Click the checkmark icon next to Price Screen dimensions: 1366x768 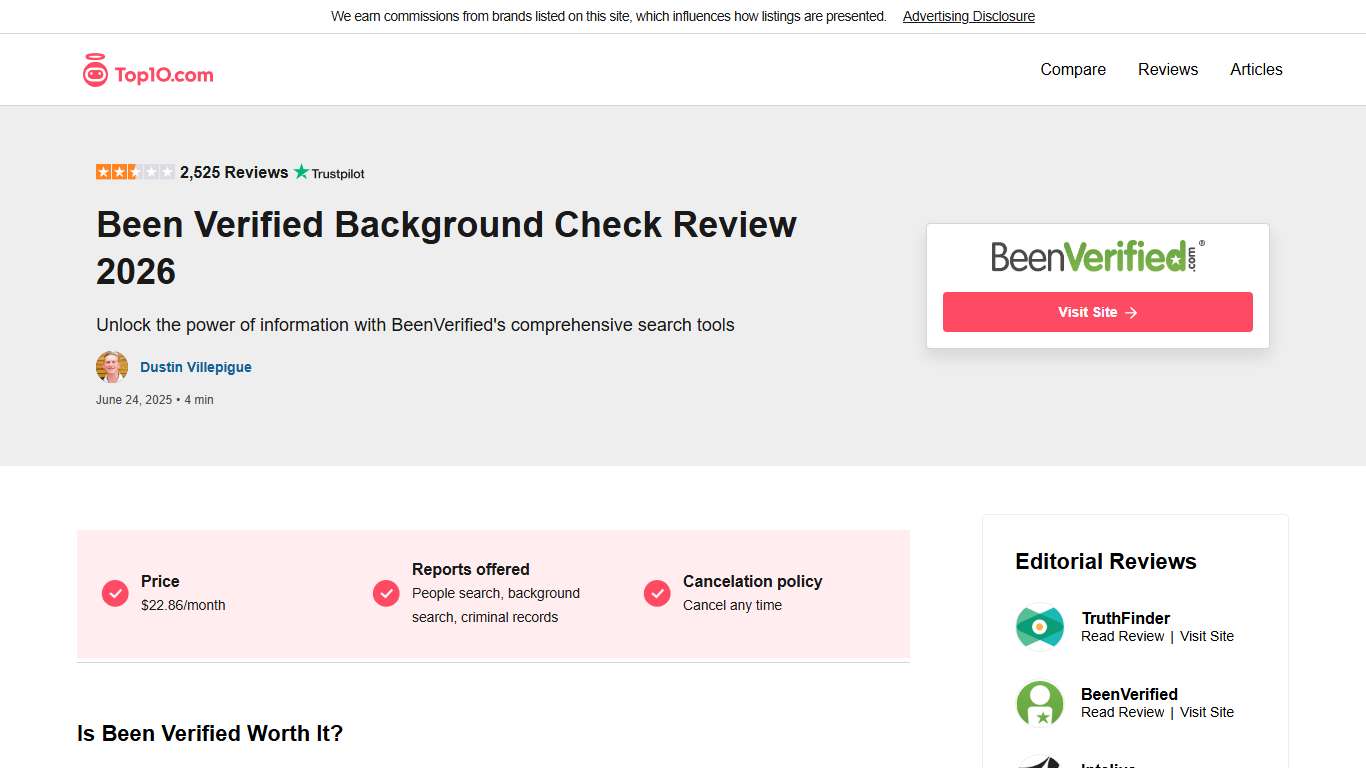click(114, 593)
